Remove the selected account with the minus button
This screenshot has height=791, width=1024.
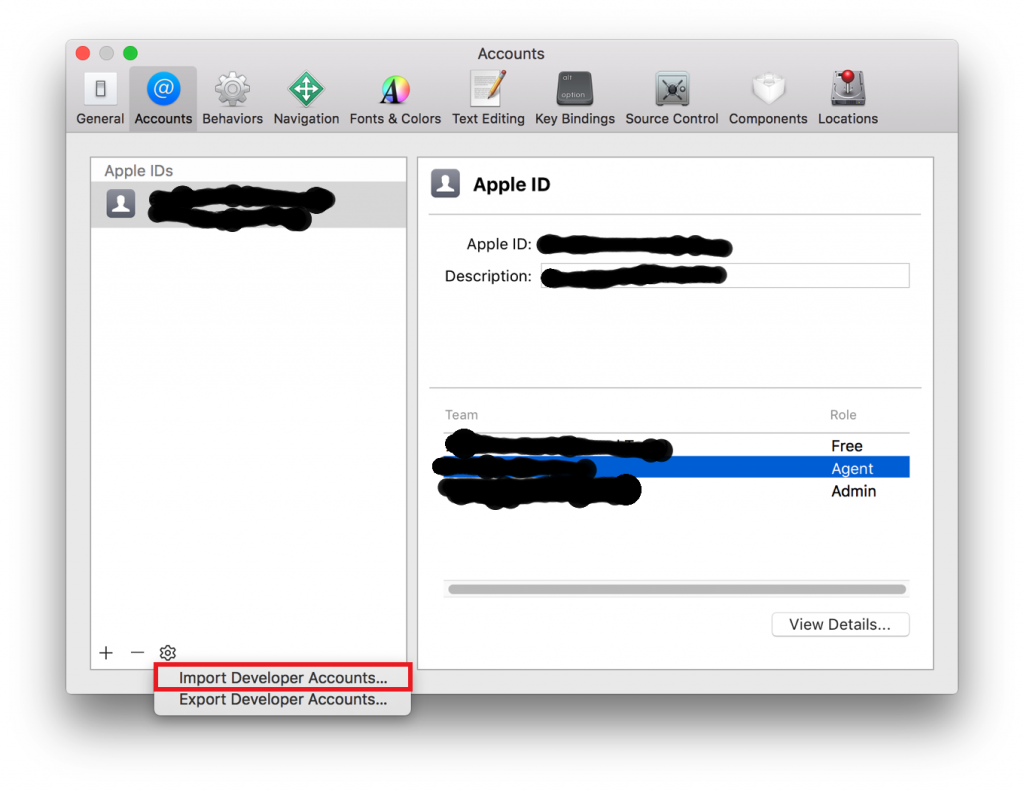click(x=137, y=653)
